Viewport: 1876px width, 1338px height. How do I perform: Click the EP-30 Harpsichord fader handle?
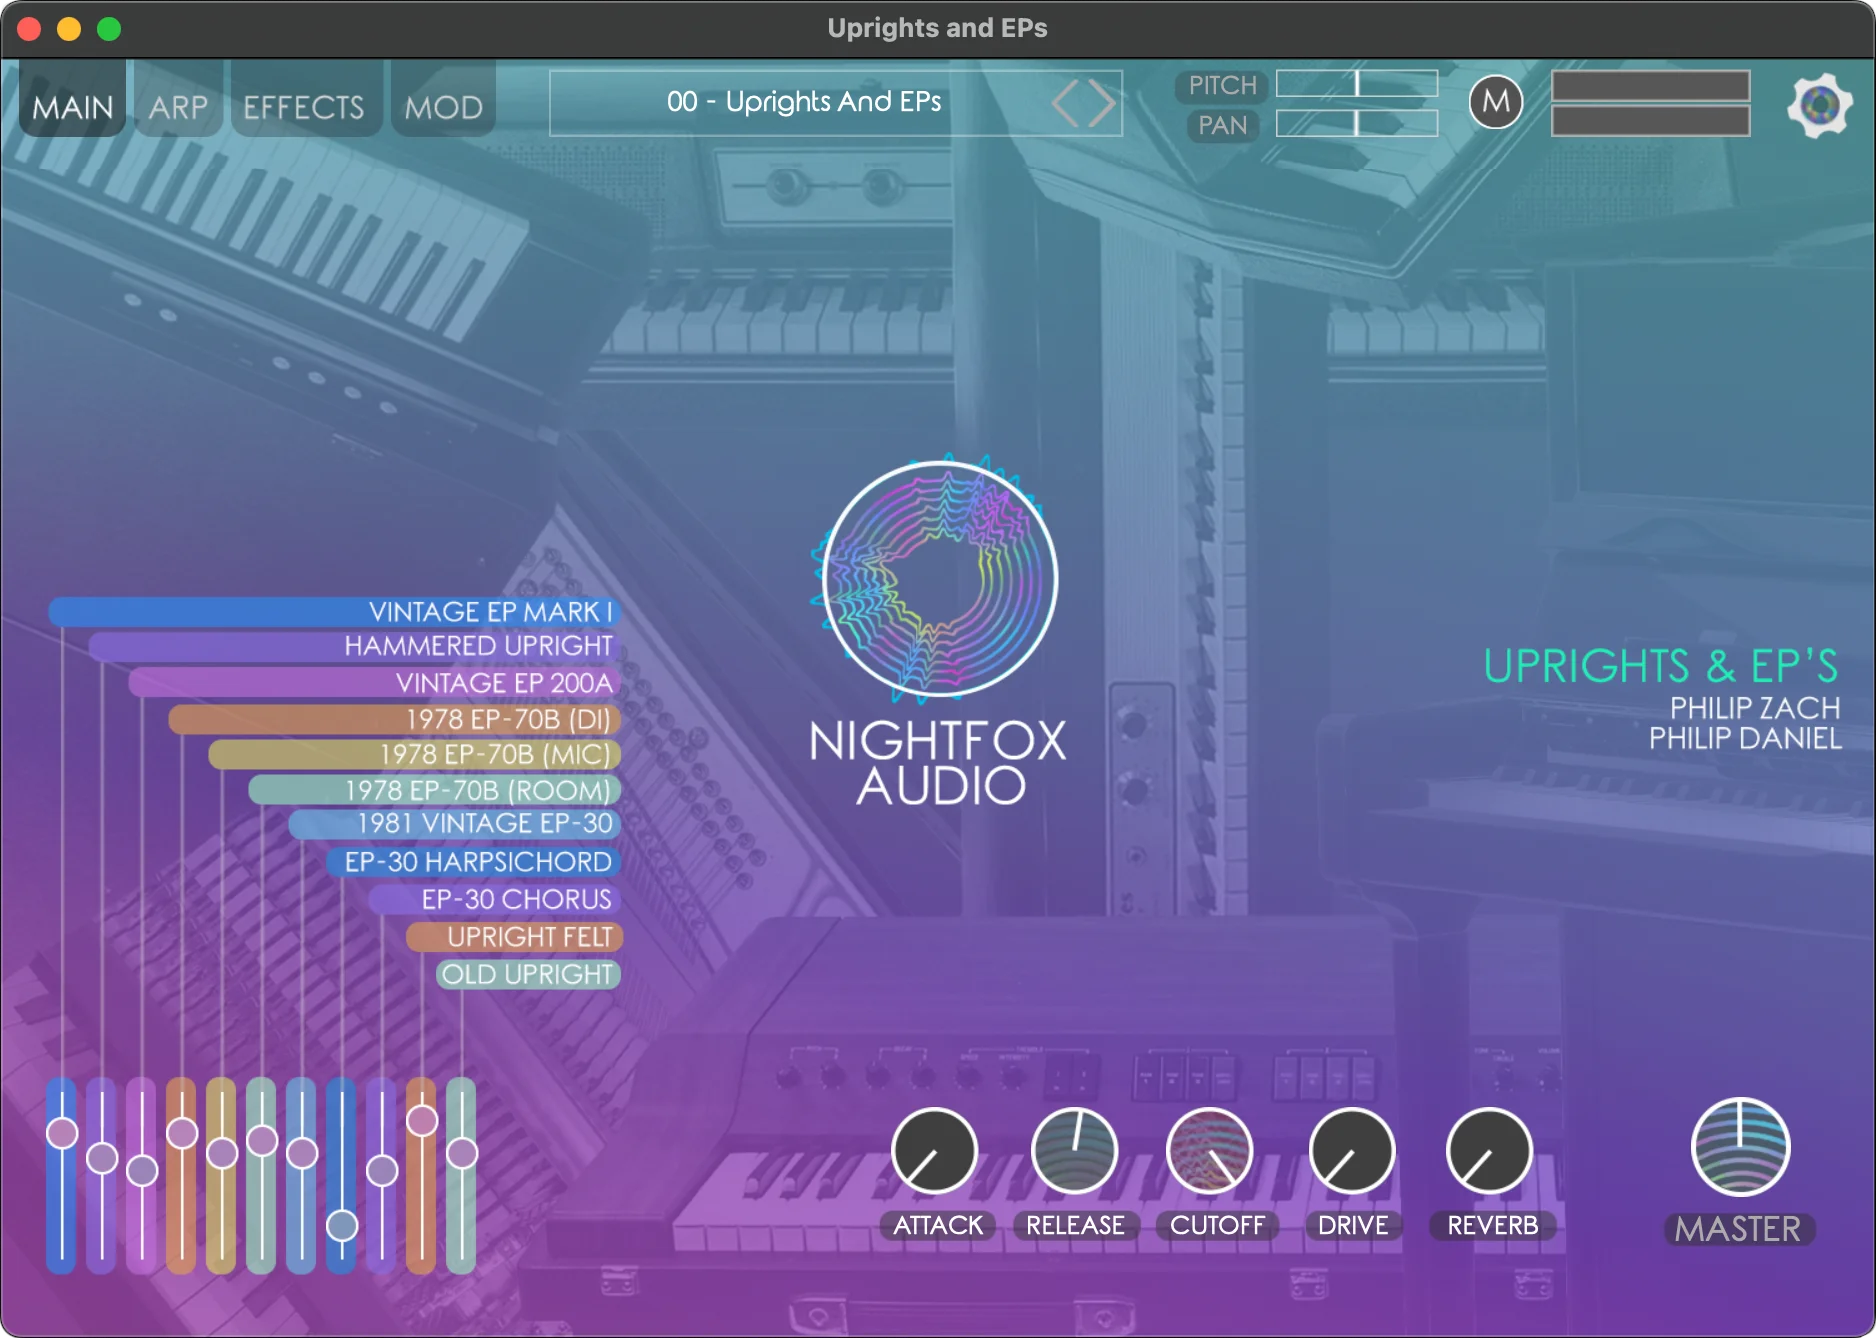(x=342, y=1225)
